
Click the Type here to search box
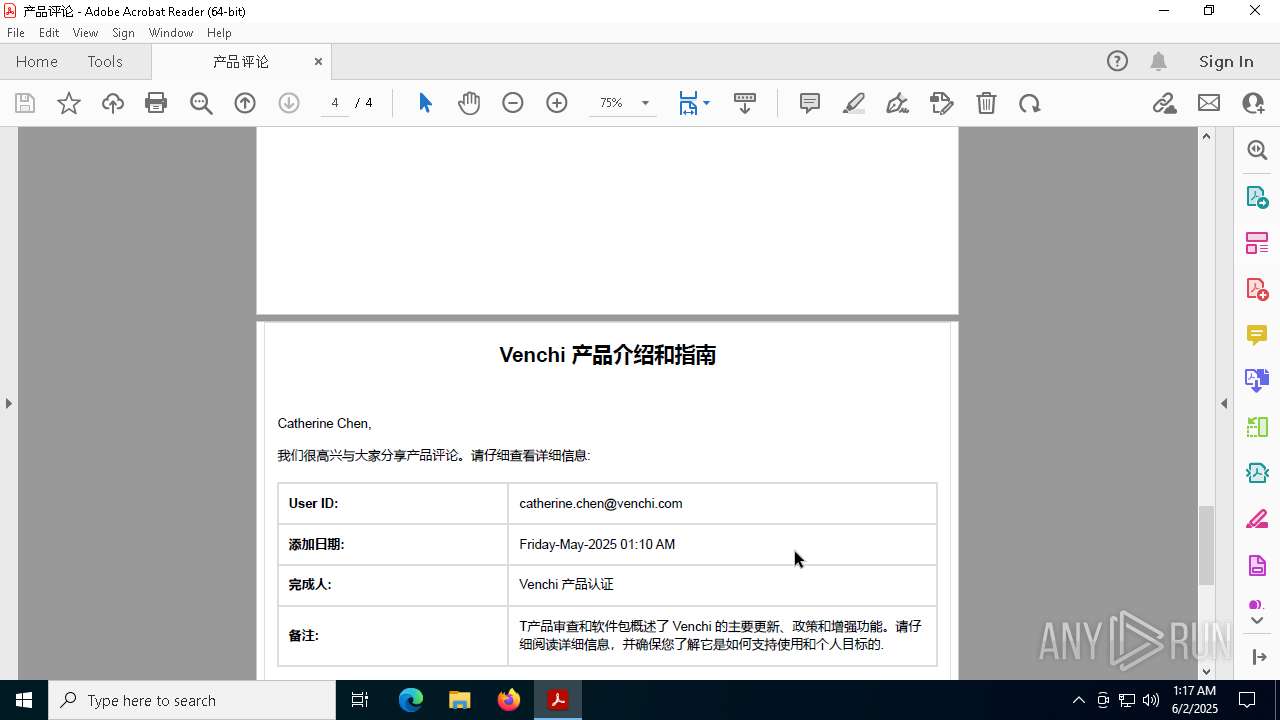(x=192, y=700)
